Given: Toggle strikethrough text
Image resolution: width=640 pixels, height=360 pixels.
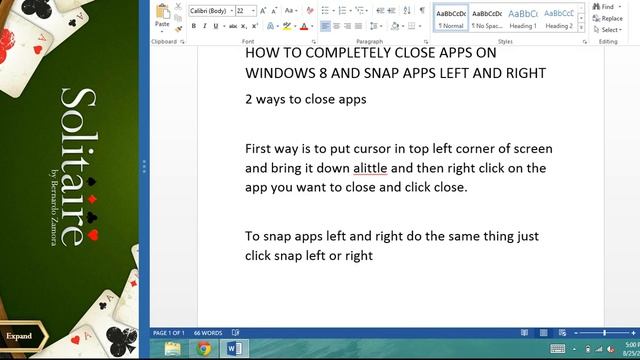Looking at the screenshot, I should click(233, 26).
